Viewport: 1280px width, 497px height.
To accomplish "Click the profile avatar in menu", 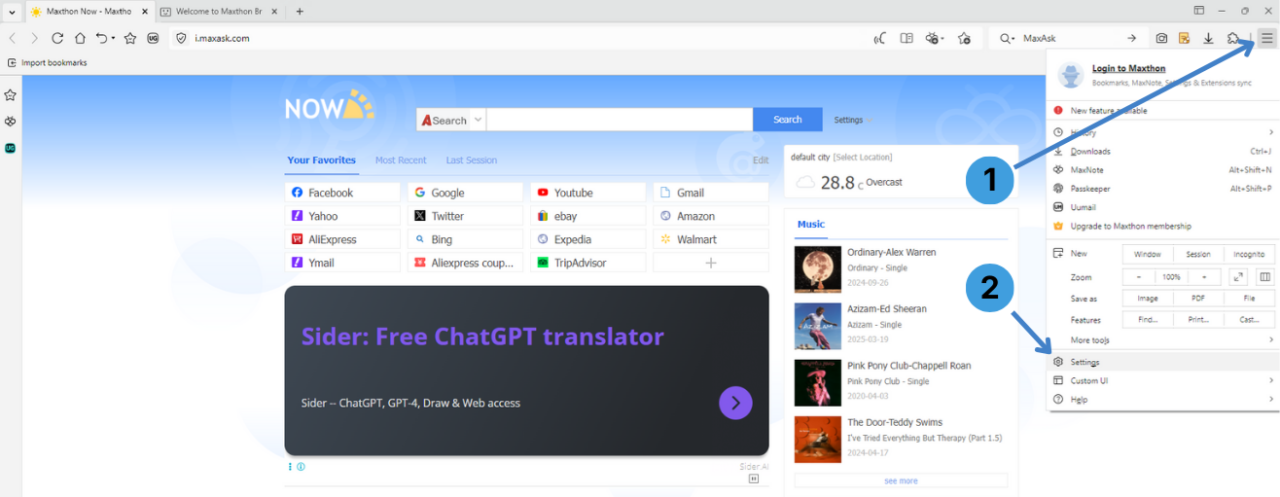I will [1070, 76].
